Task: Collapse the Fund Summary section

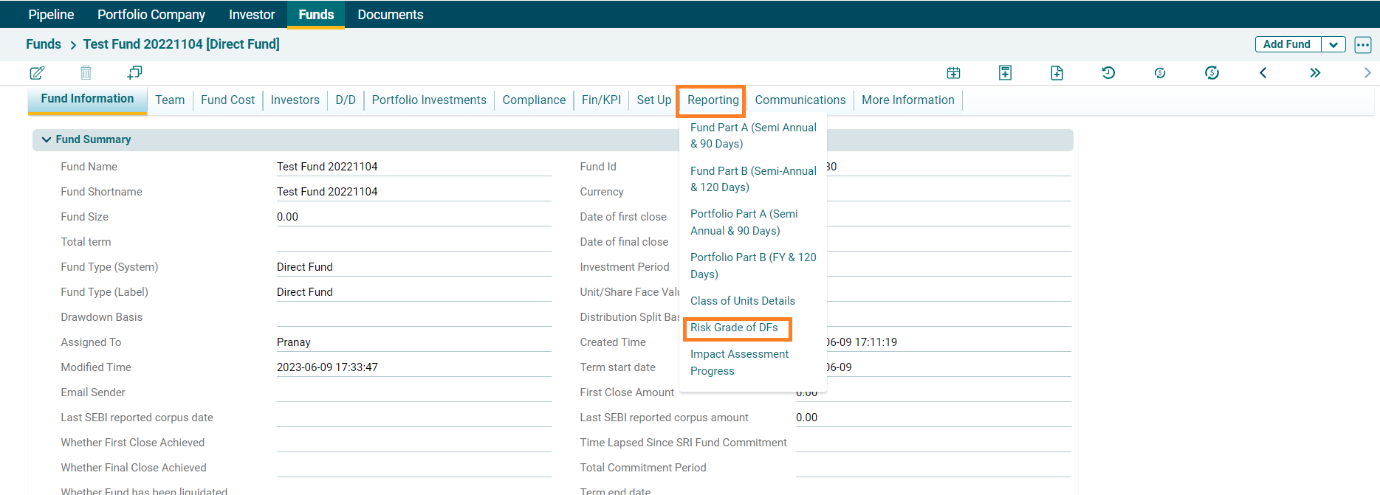Action: [x=46, y=140]
